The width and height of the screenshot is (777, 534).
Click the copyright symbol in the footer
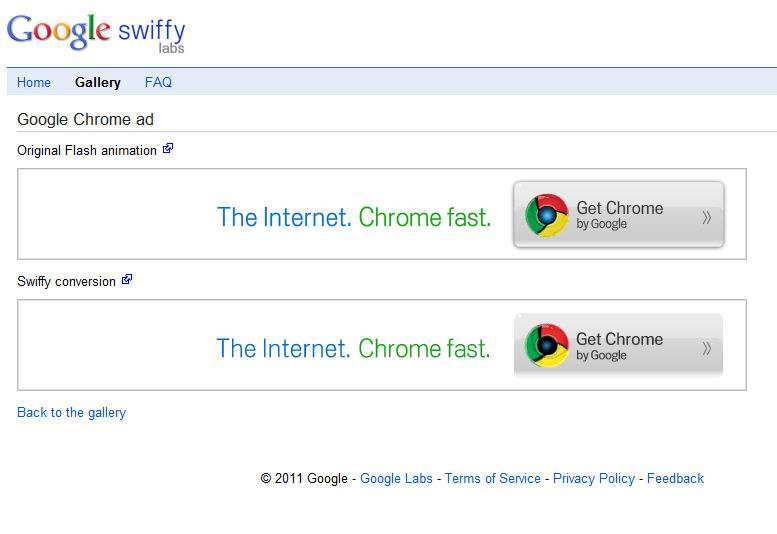coord(266,479)
